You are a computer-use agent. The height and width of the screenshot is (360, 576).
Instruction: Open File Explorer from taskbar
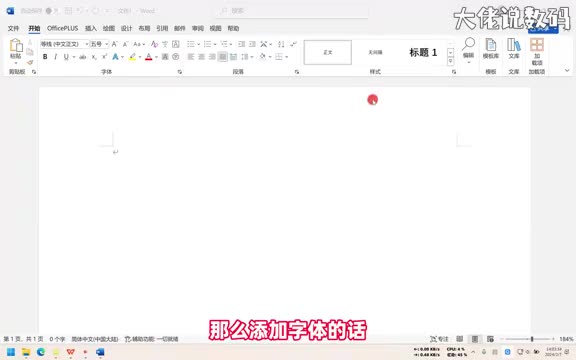[x=26, y=352]
